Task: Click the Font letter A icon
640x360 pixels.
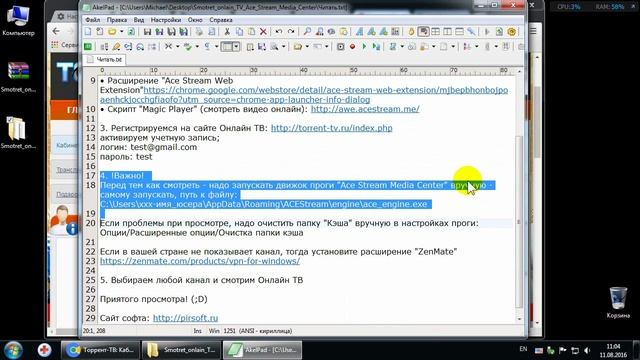Action: [359, 32]
